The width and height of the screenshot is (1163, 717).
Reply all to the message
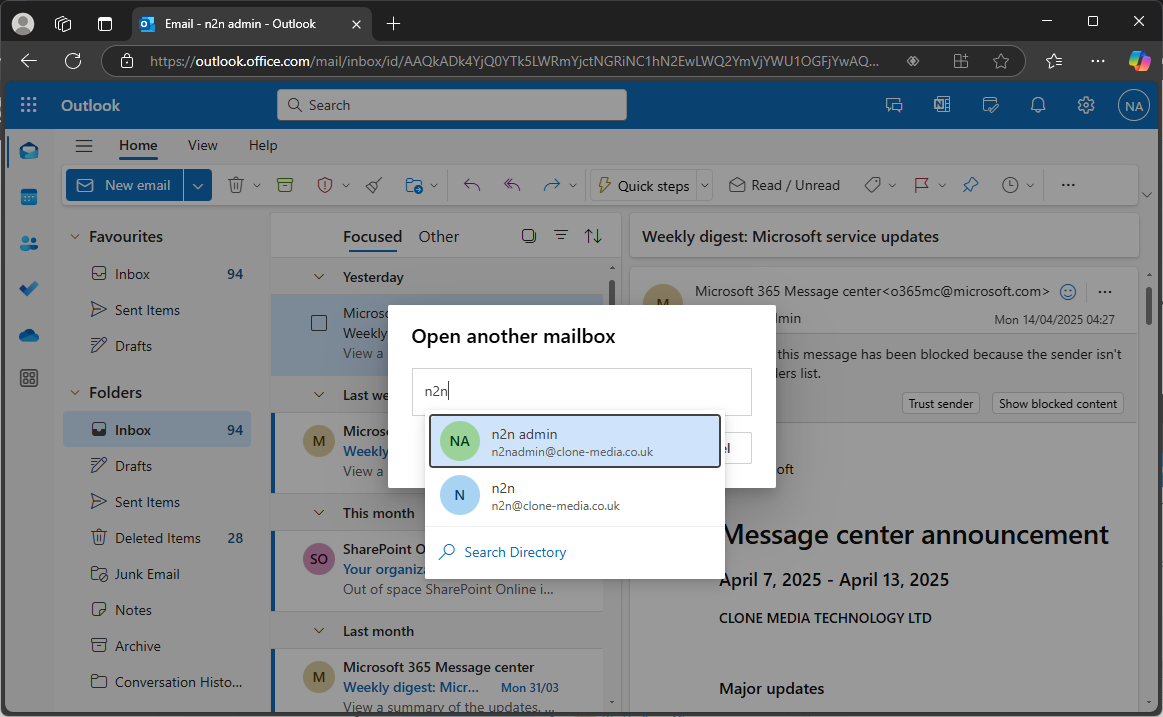coord(512,185)
